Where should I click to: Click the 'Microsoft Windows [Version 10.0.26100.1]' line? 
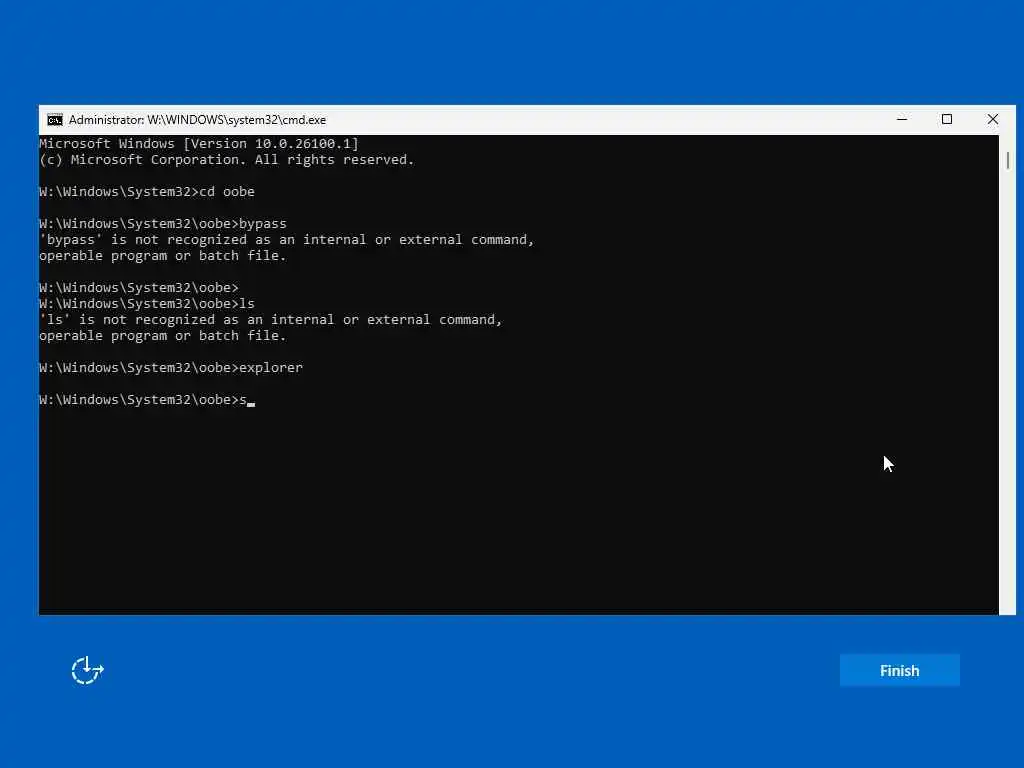[x=199, y=144]
